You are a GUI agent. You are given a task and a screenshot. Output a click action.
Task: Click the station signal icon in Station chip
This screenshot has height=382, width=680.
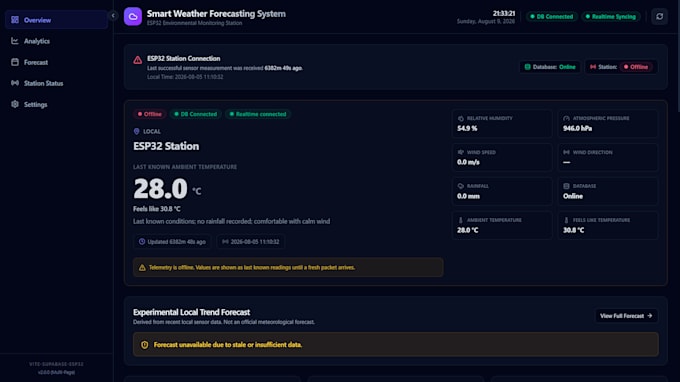pos(593,67)
